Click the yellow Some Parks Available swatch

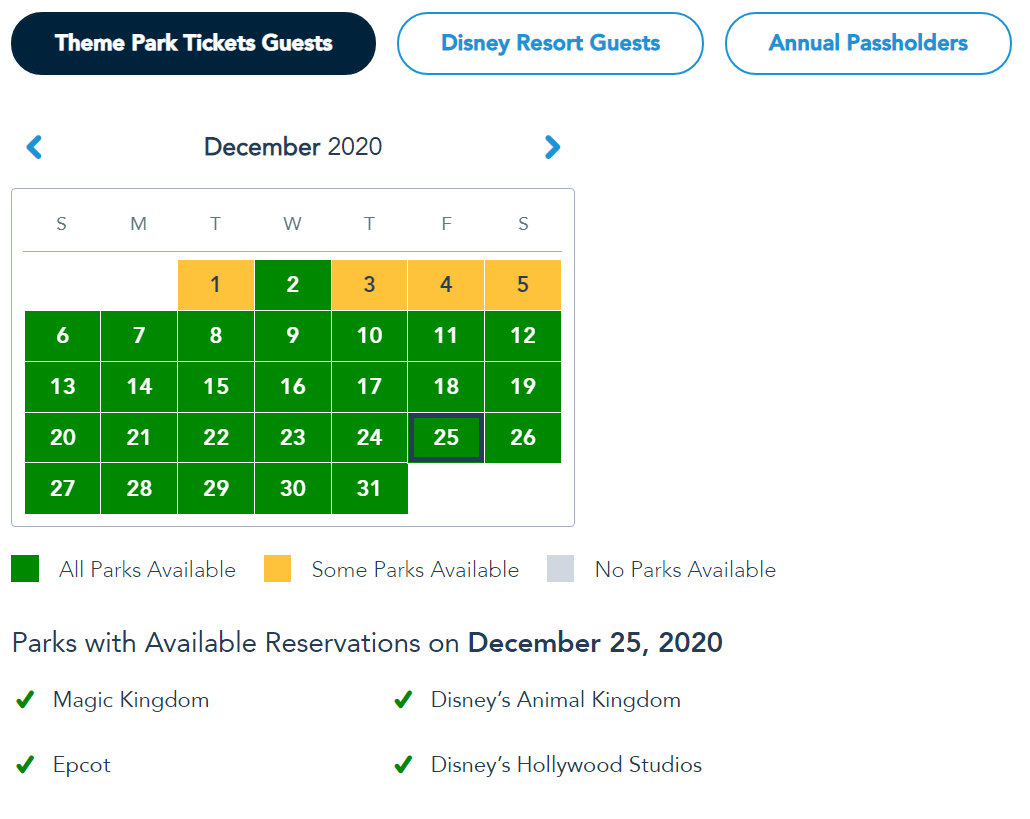277,569
